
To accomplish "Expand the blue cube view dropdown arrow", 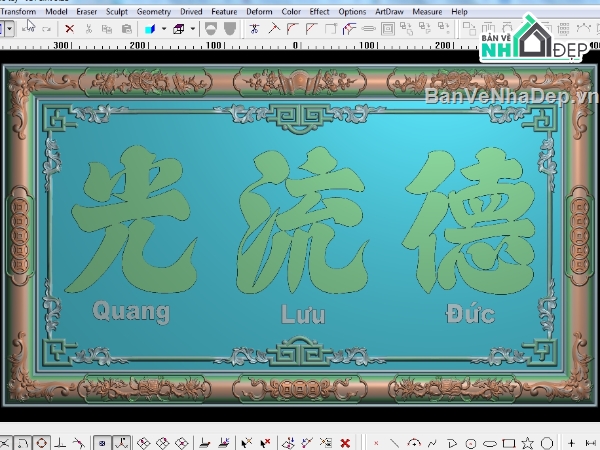I will pos(164,29).
